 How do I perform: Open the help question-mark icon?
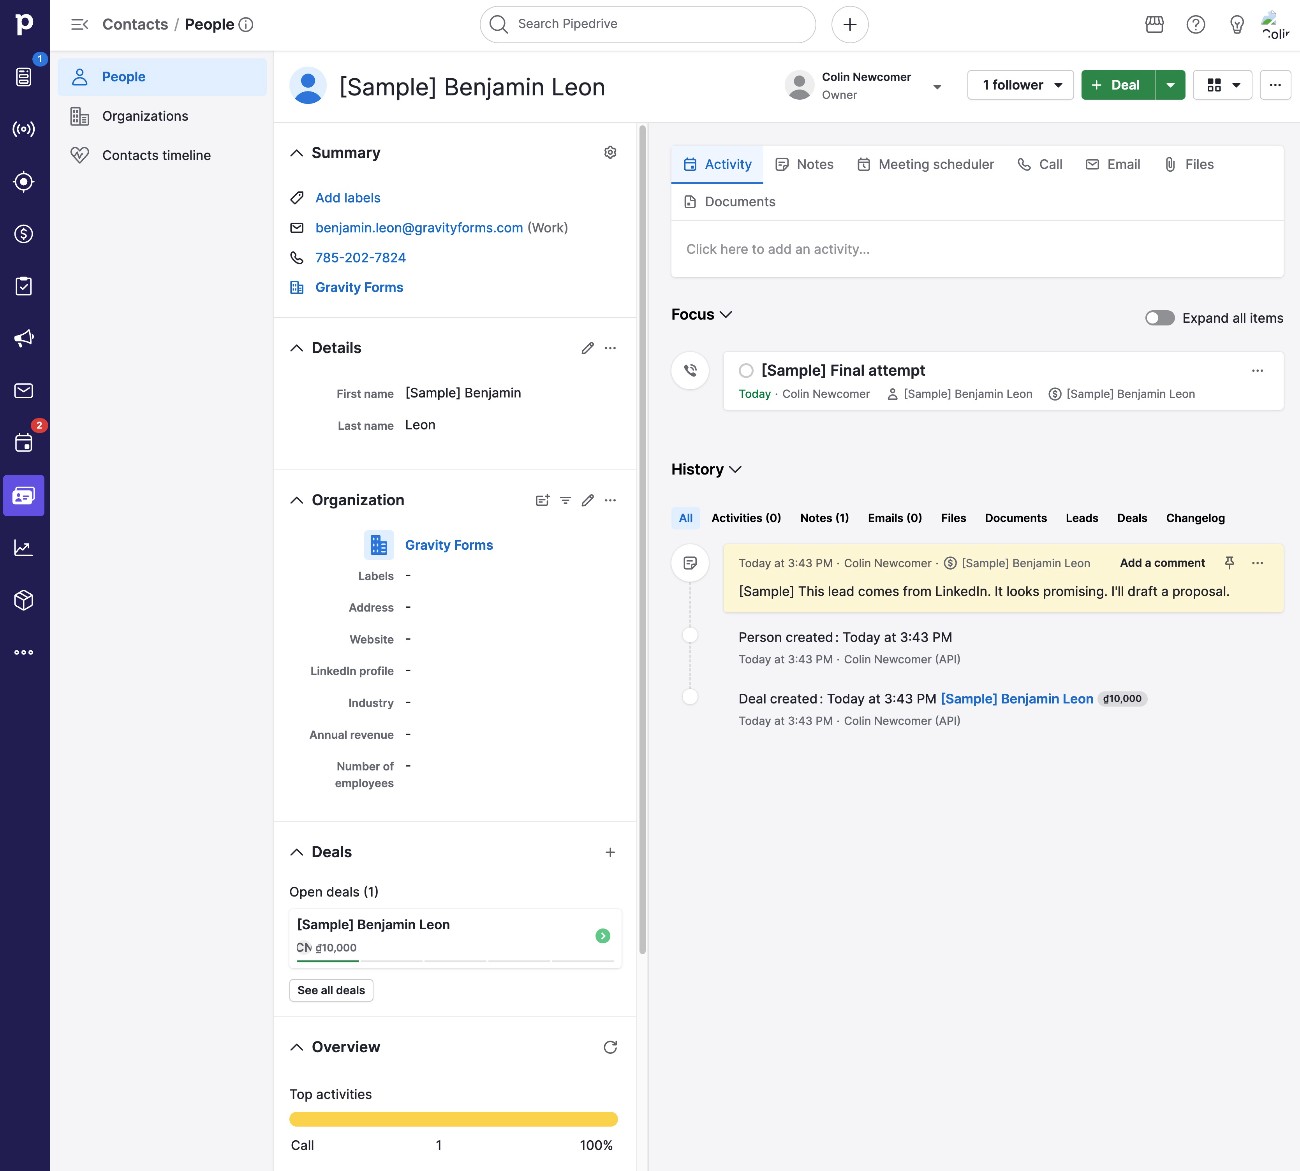[x=1196, y=24]
